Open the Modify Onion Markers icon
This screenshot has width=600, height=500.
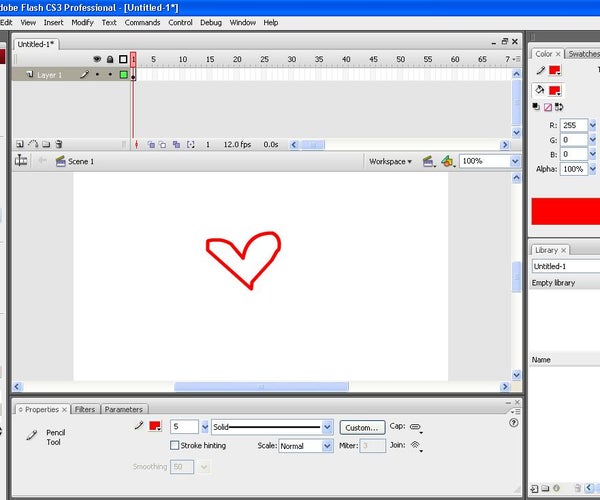point(191,145)
